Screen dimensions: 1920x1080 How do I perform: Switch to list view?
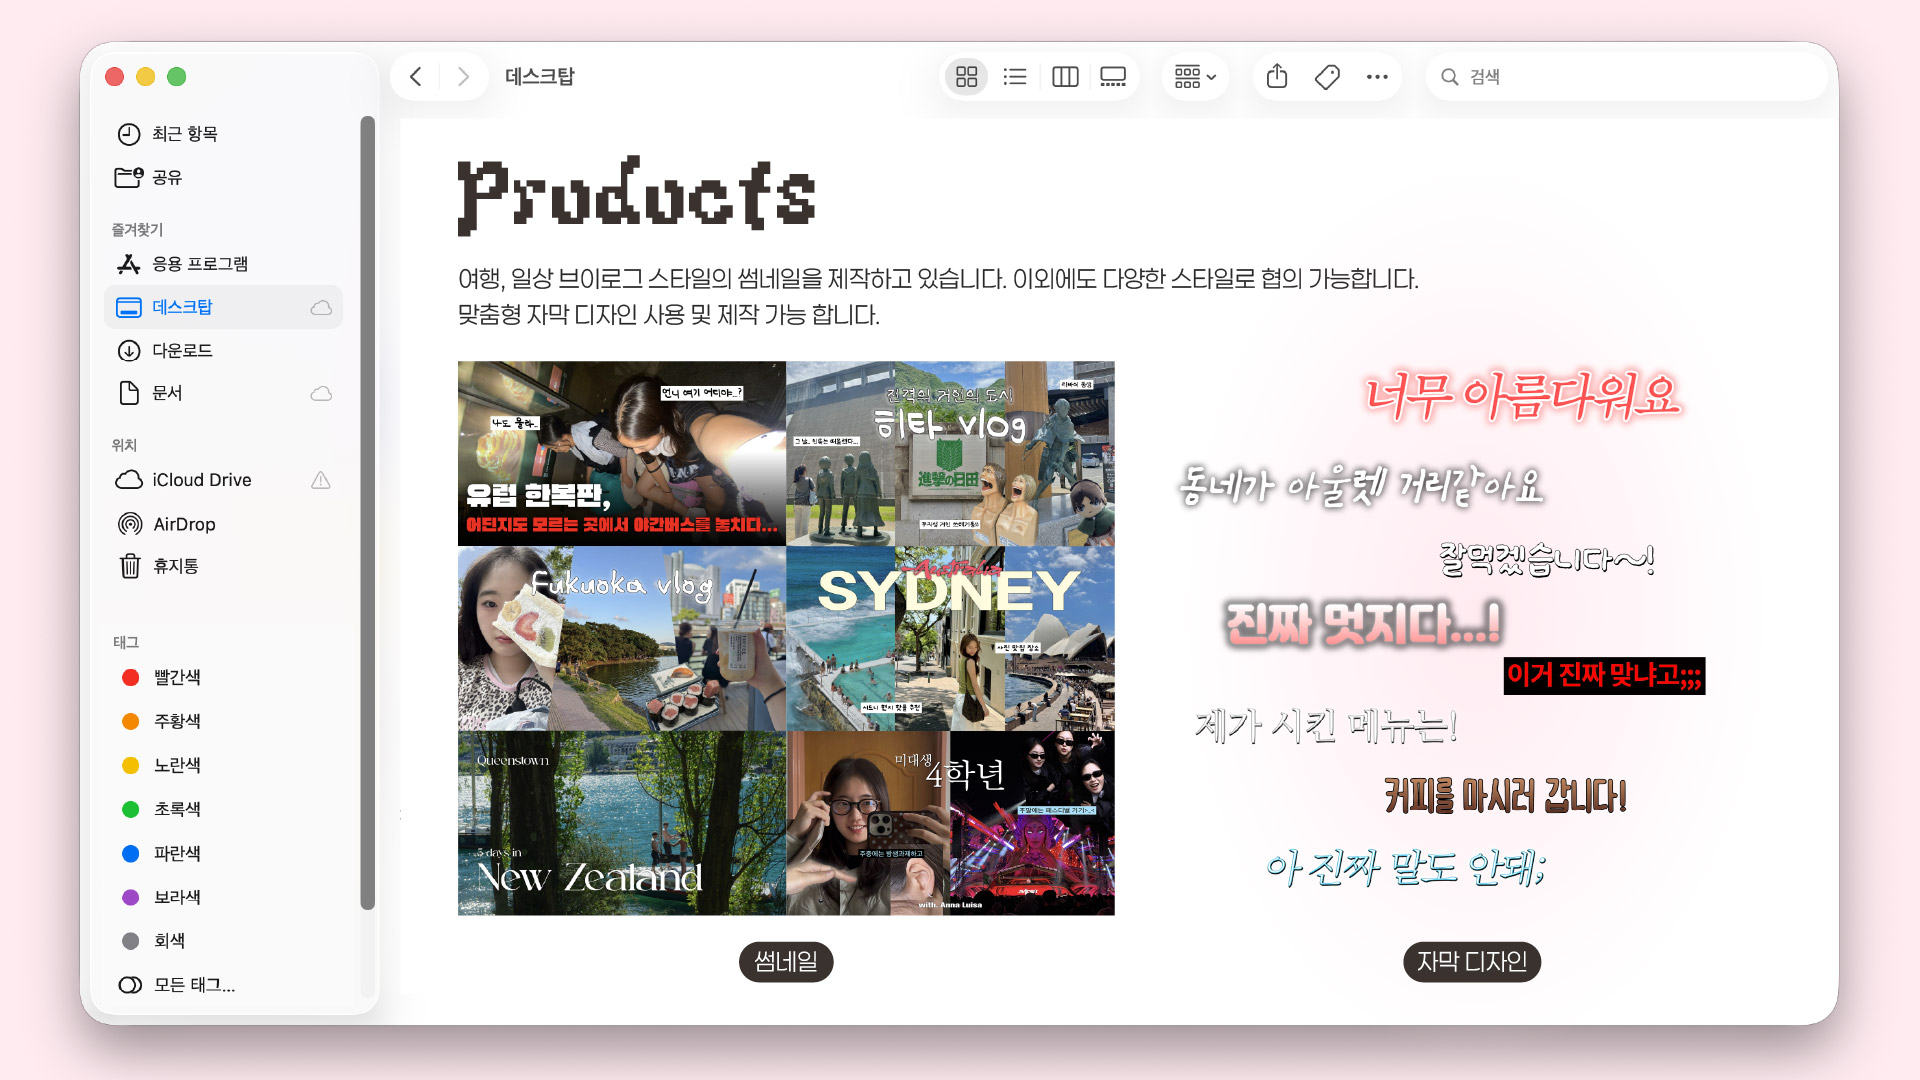pos(1015,77)
